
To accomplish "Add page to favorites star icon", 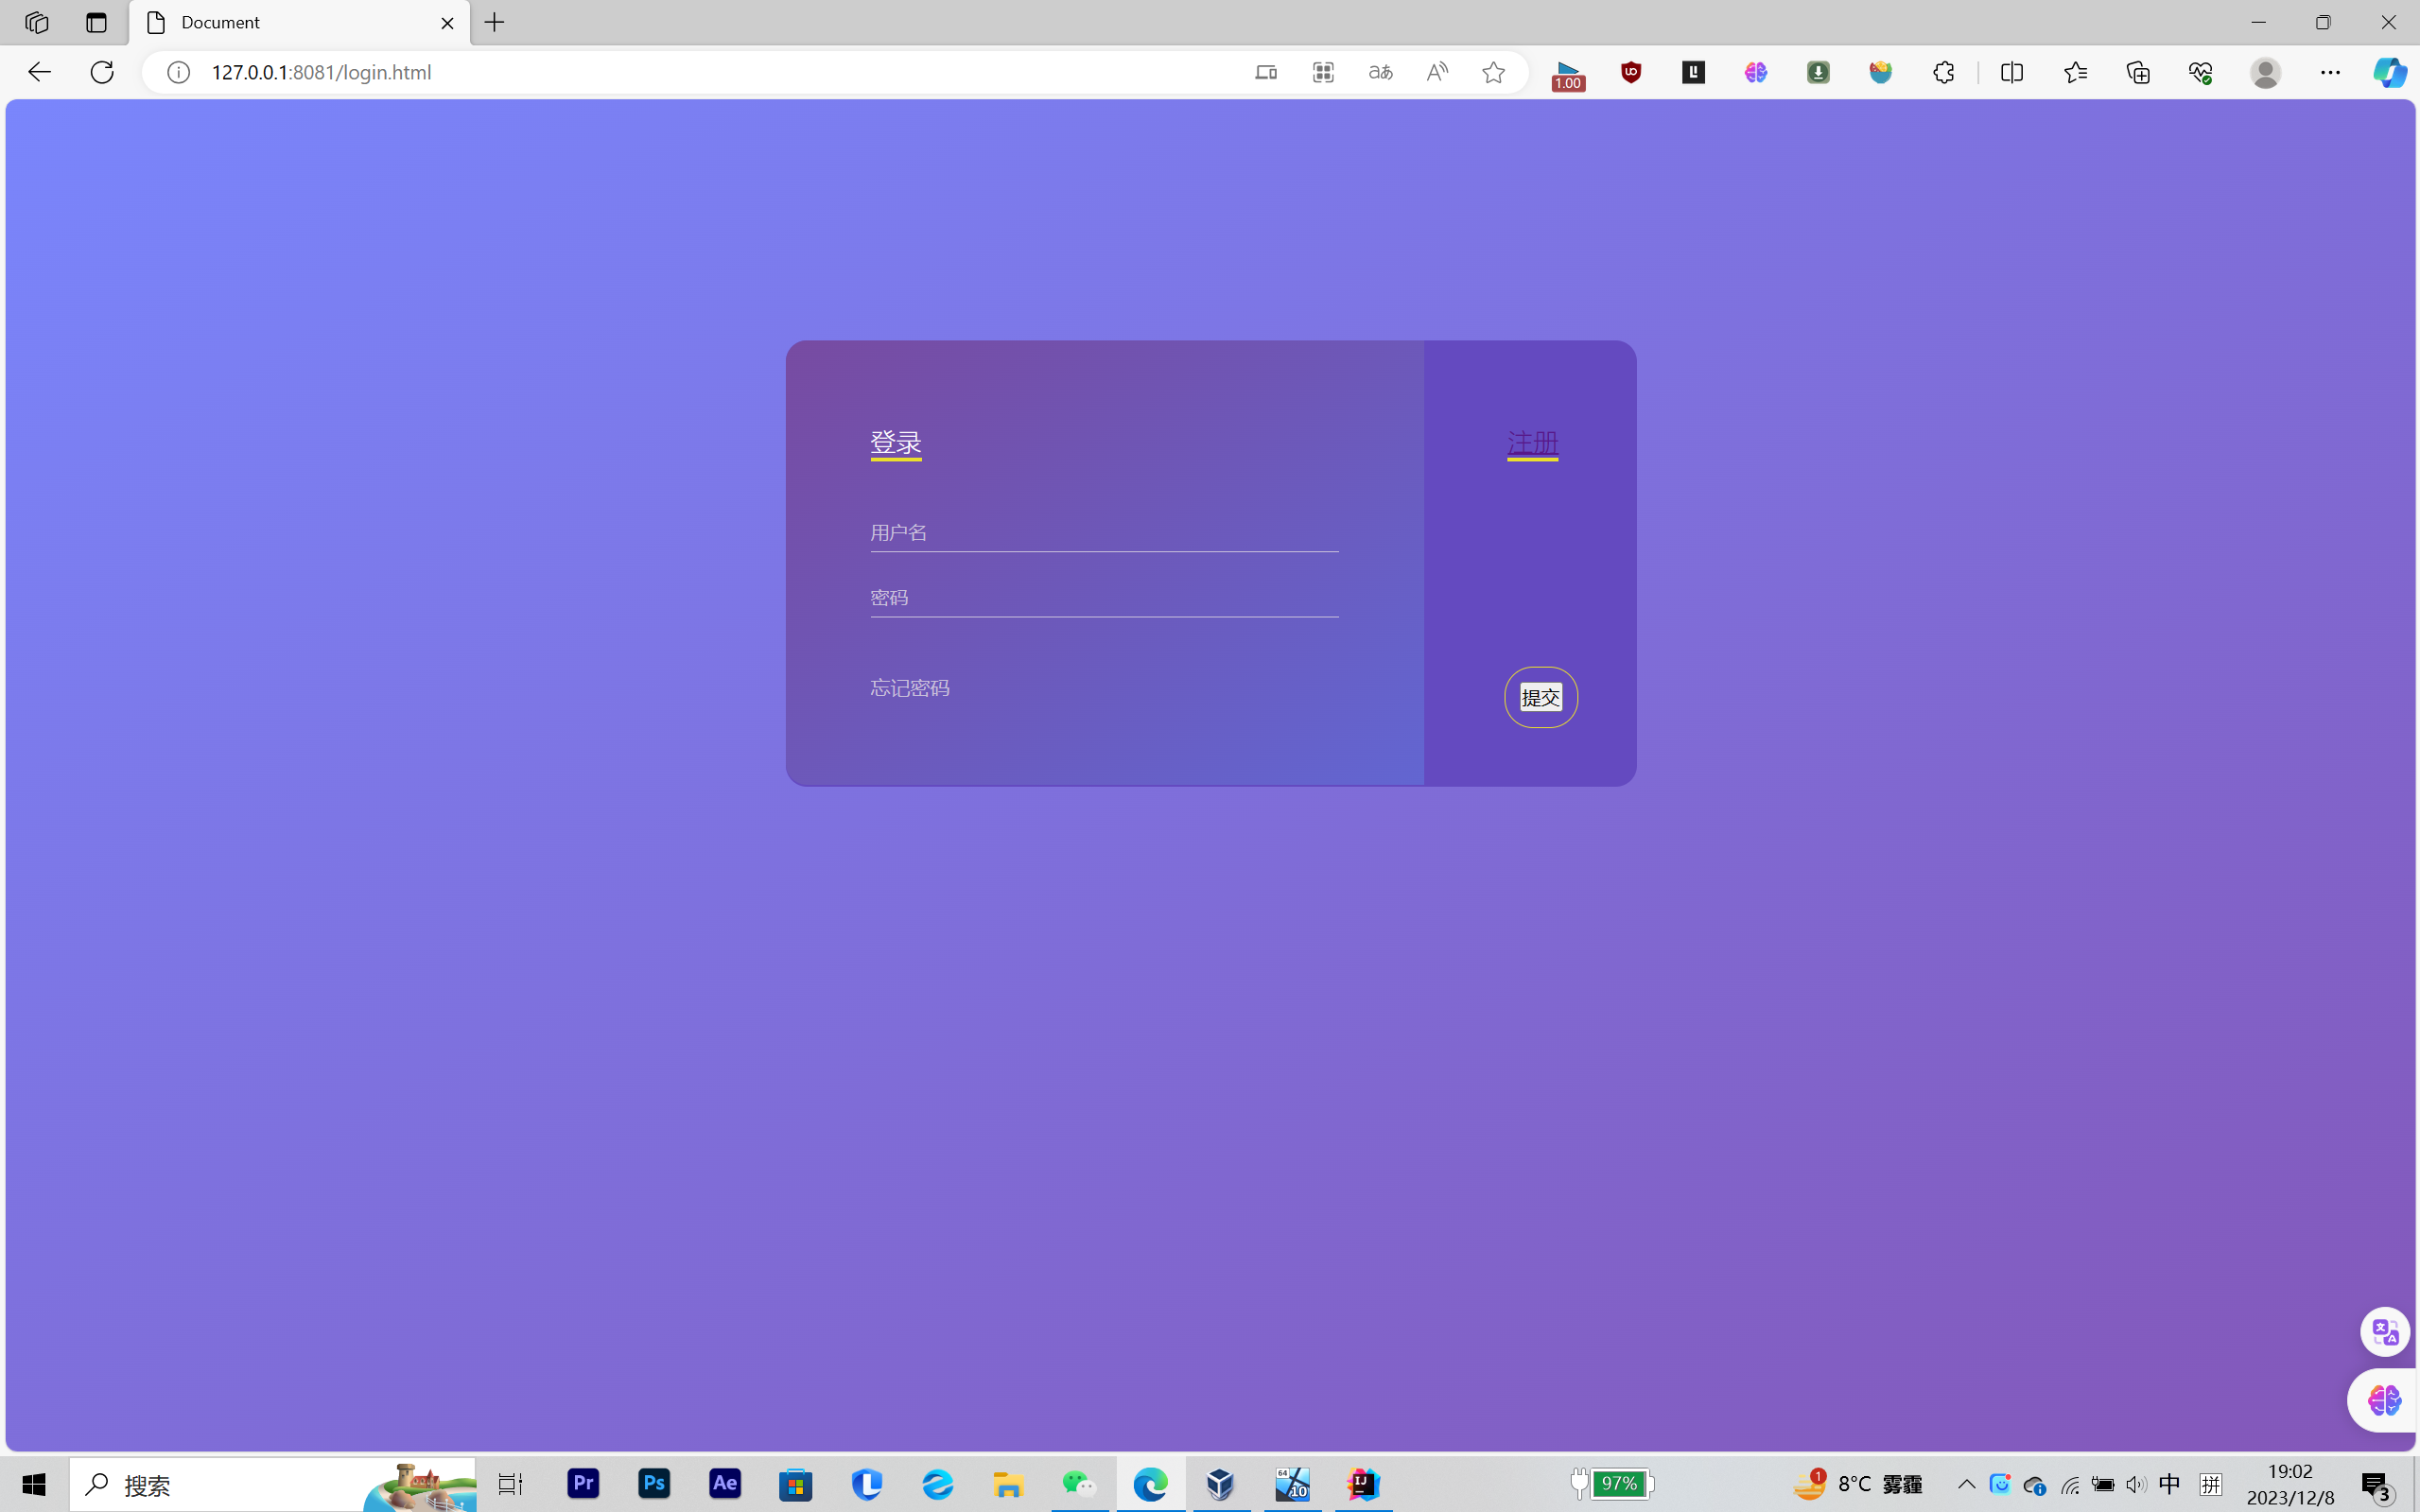I will pyautogui.click(x=1493, y=72).
